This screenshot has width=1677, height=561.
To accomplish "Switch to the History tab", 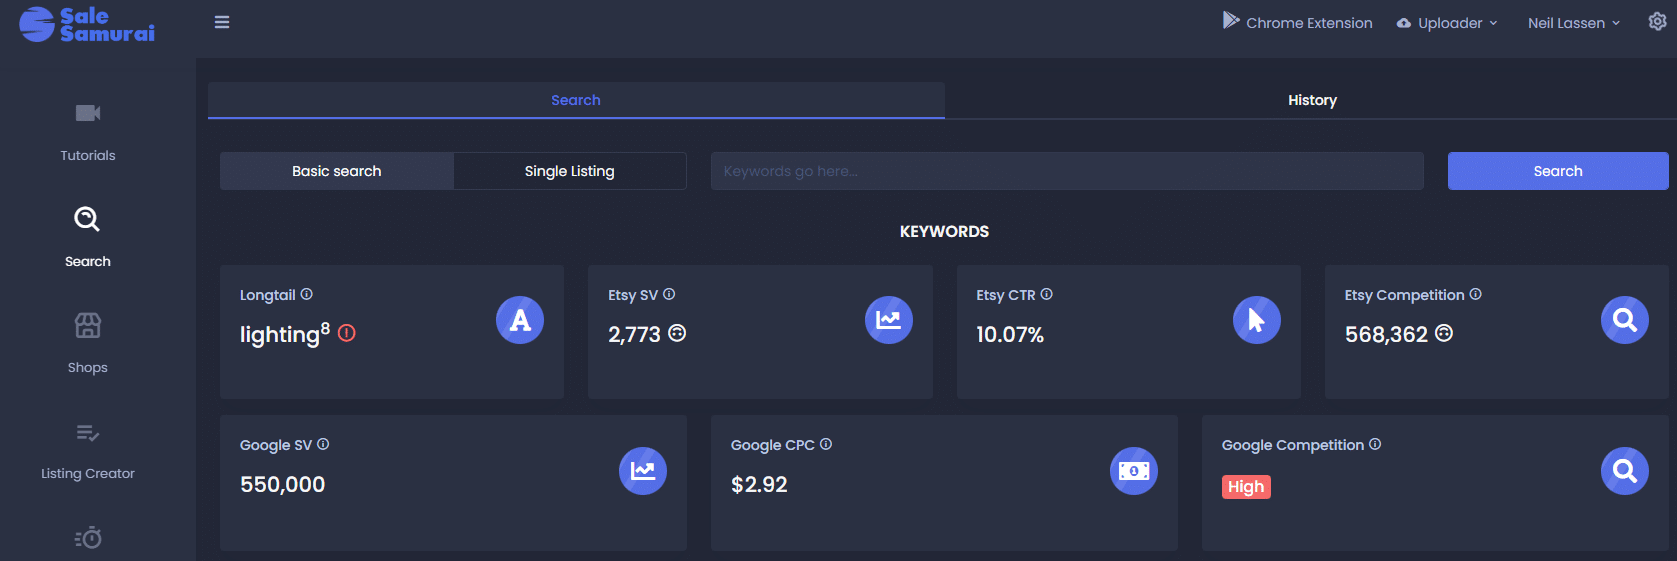I will [x=1312, y=100].
